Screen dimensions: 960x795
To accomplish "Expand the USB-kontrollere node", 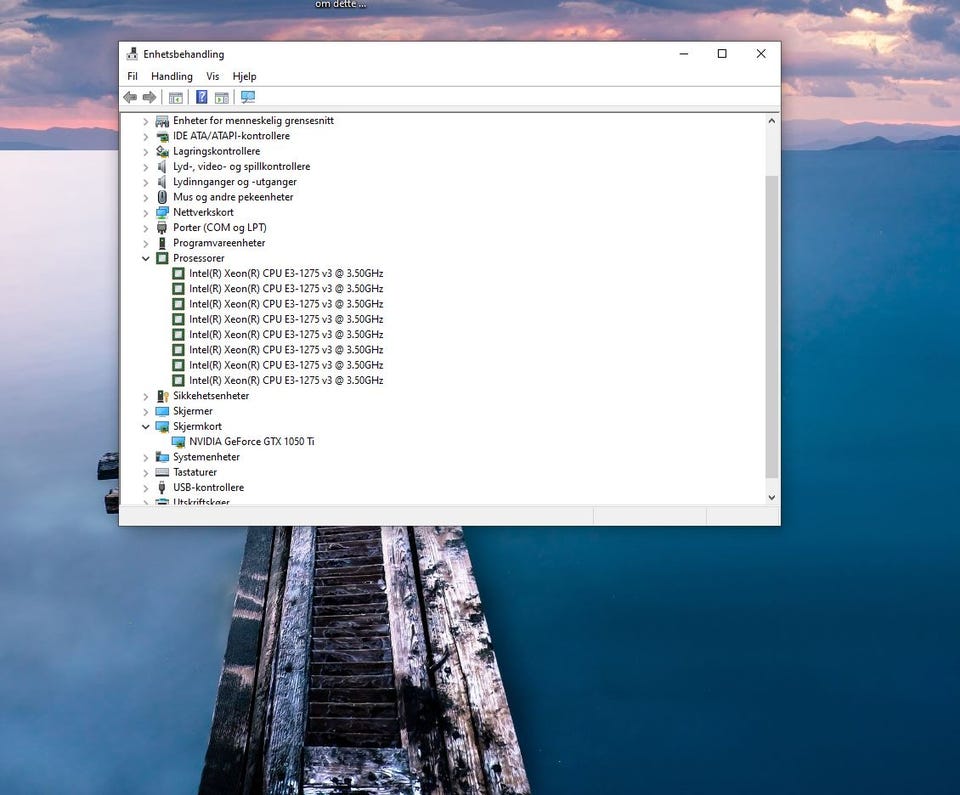I will (146, 488).
